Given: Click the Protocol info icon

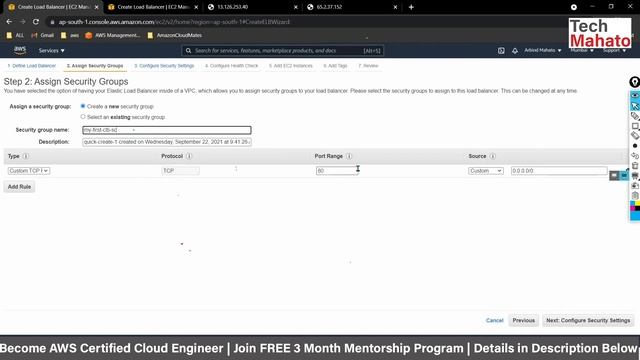Looking at the screenshot, I should pos(189,156).
